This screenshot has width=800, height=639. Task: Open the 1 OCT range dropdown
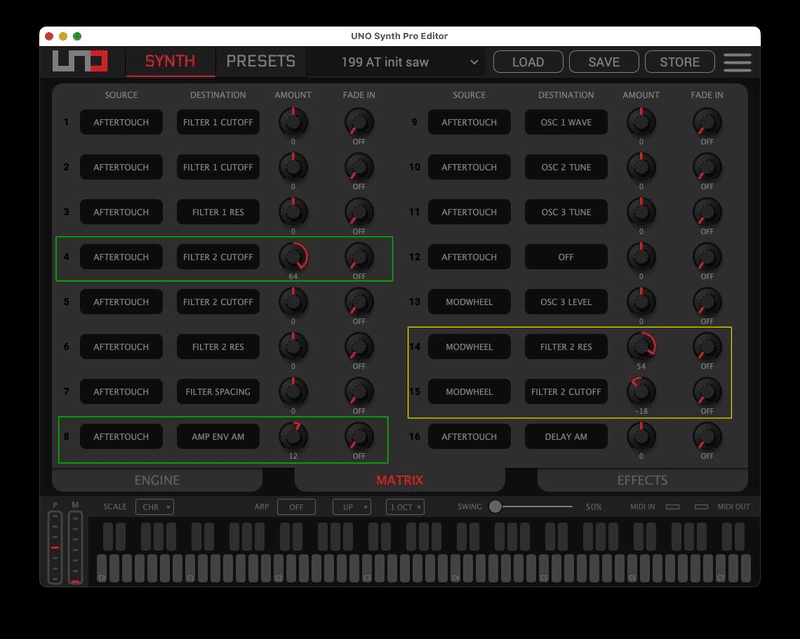click(405, 507)
